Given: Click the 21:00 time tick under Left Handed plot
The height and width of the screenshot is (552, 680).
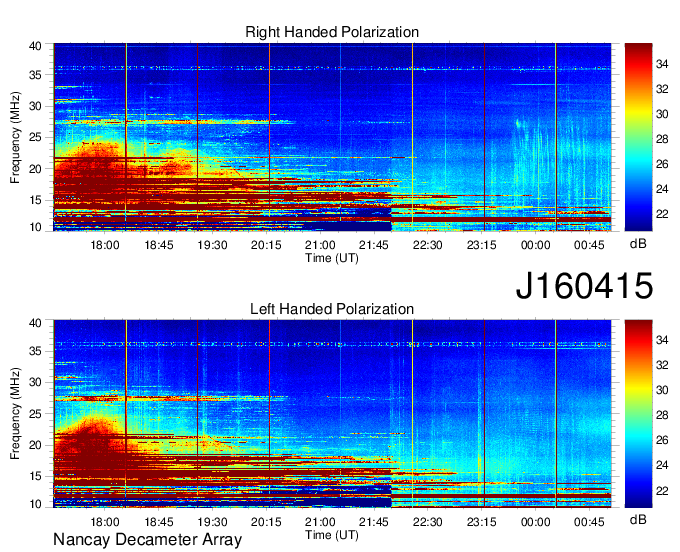Looking at the screenshot, I should pyautogui.click(x=320, y=522).
